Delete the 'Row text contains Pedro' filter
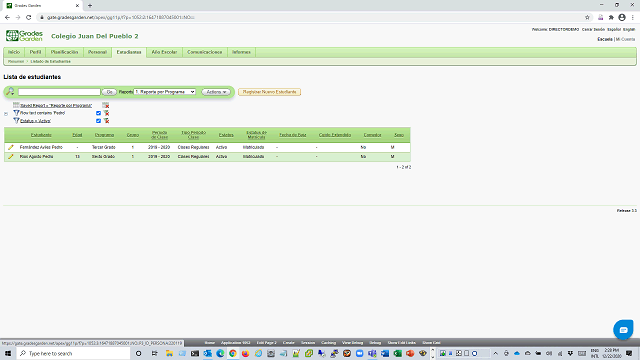Image resolution: width=640 pixels, height=360 pixels. [x=106, y=113]
